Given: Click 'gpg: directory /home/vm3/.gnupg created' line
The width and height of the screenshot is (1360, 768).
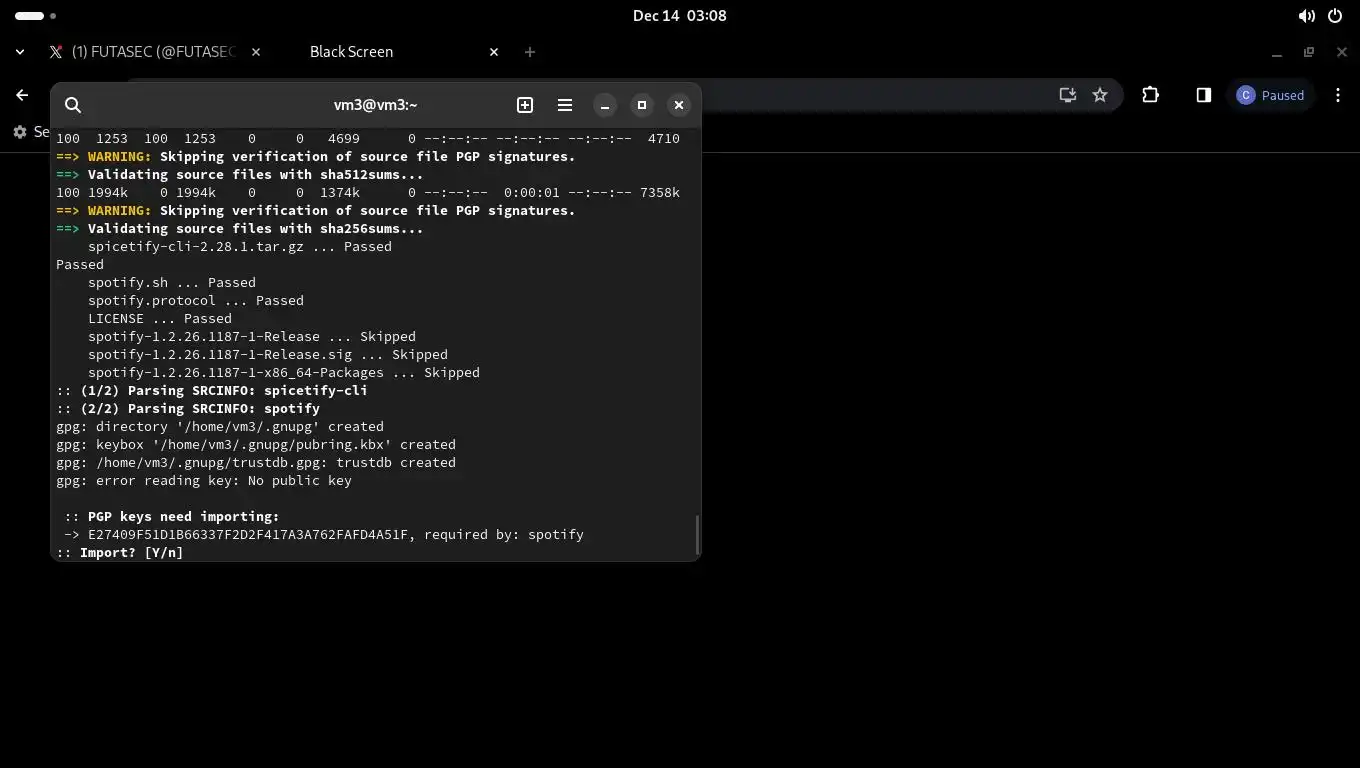Looking at the screenshot, I should (220, 426).
